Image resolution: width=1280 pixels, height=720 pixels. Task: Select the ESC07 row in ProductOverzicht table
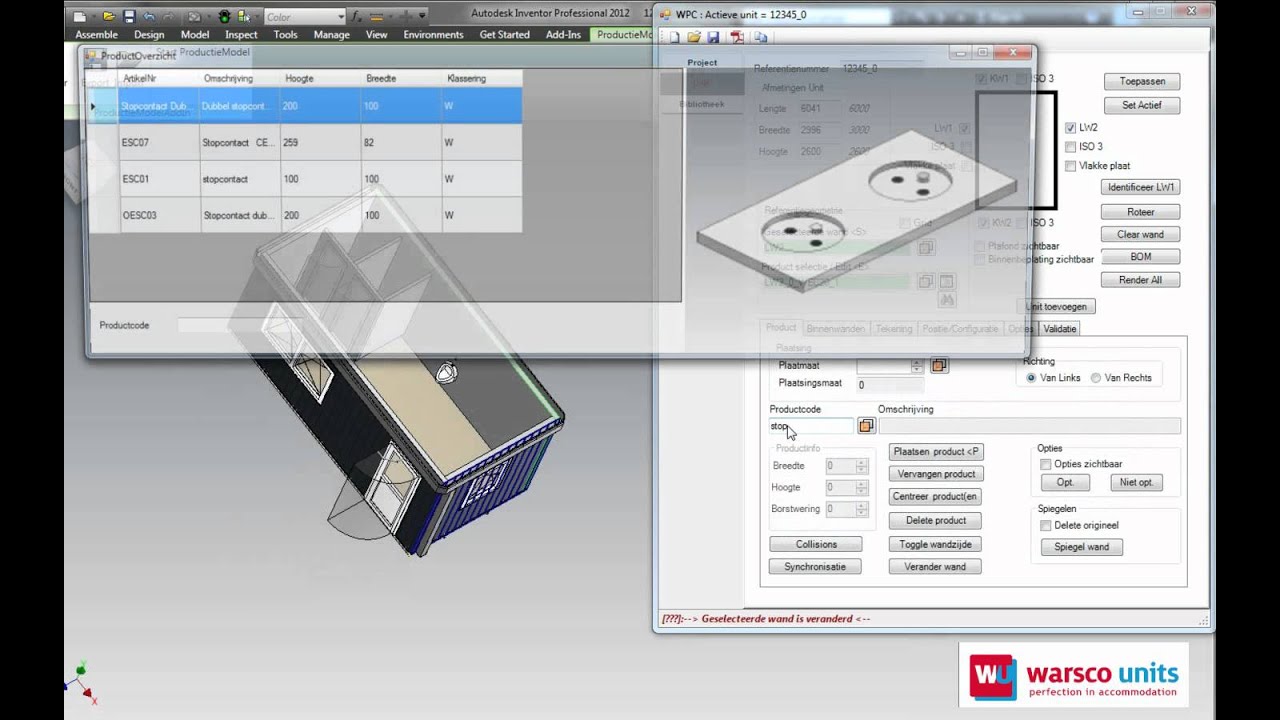[x=305, y=143]
